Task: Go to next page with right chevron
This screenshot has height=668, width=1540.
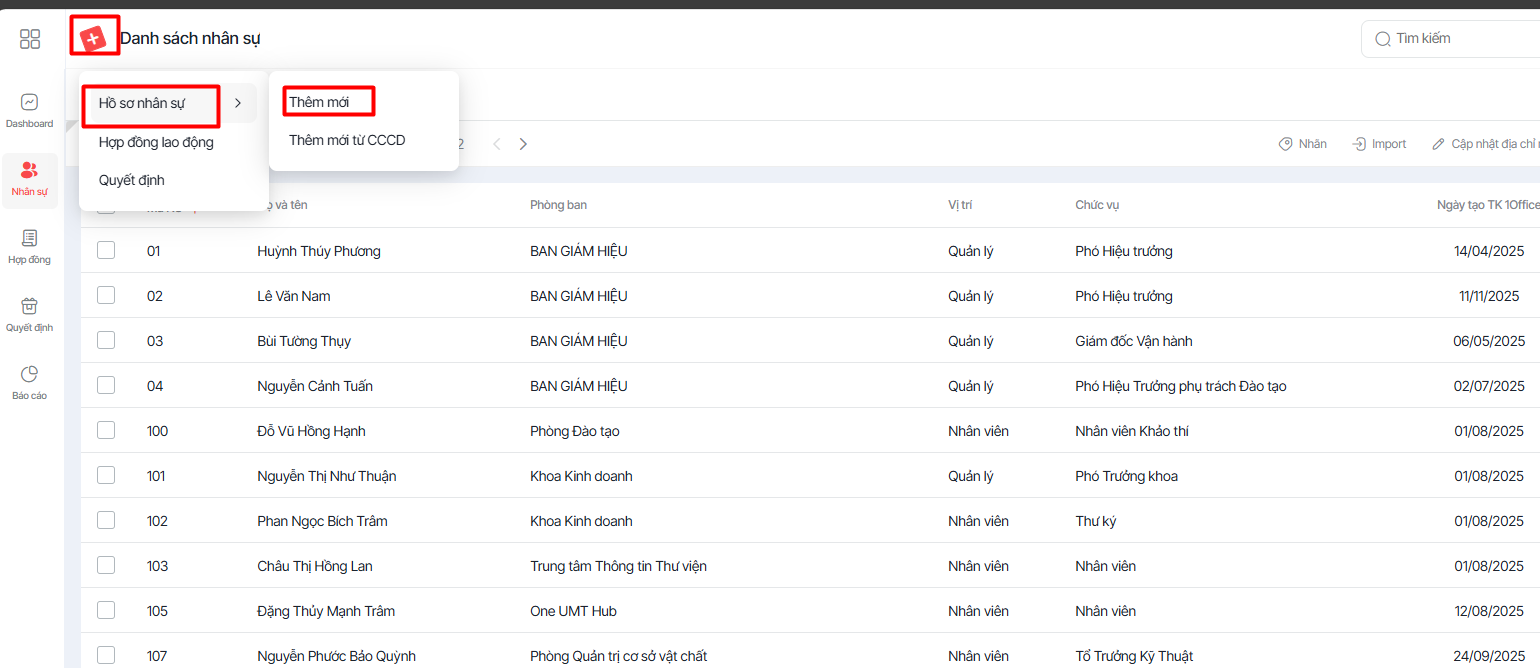Action: point(523,144)
